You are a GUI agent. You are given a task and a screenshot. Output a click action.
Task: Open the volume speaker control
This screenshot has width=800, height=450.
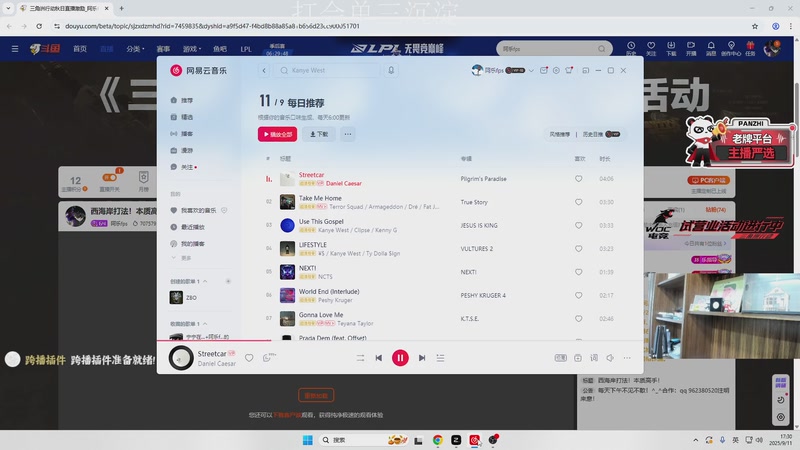[x=610, y=358]
